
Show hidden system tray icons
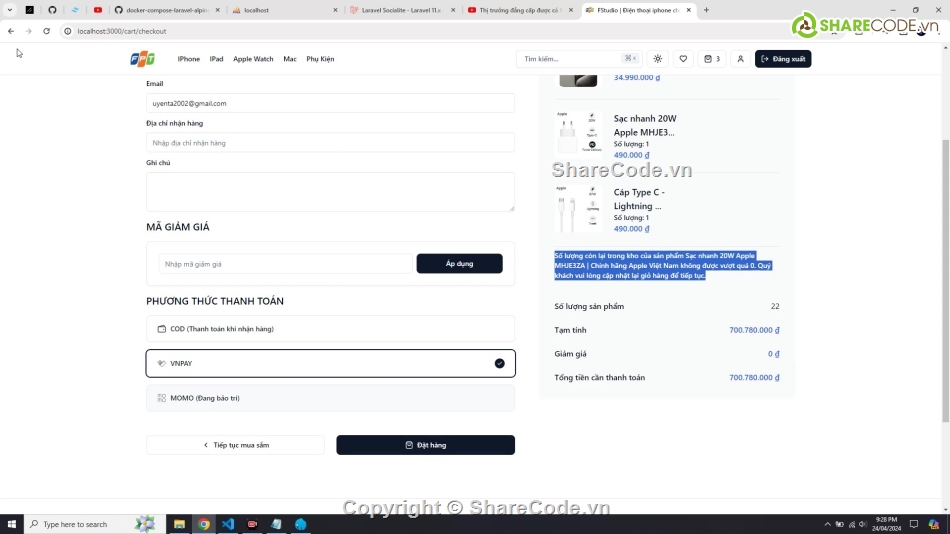[827, 524]
